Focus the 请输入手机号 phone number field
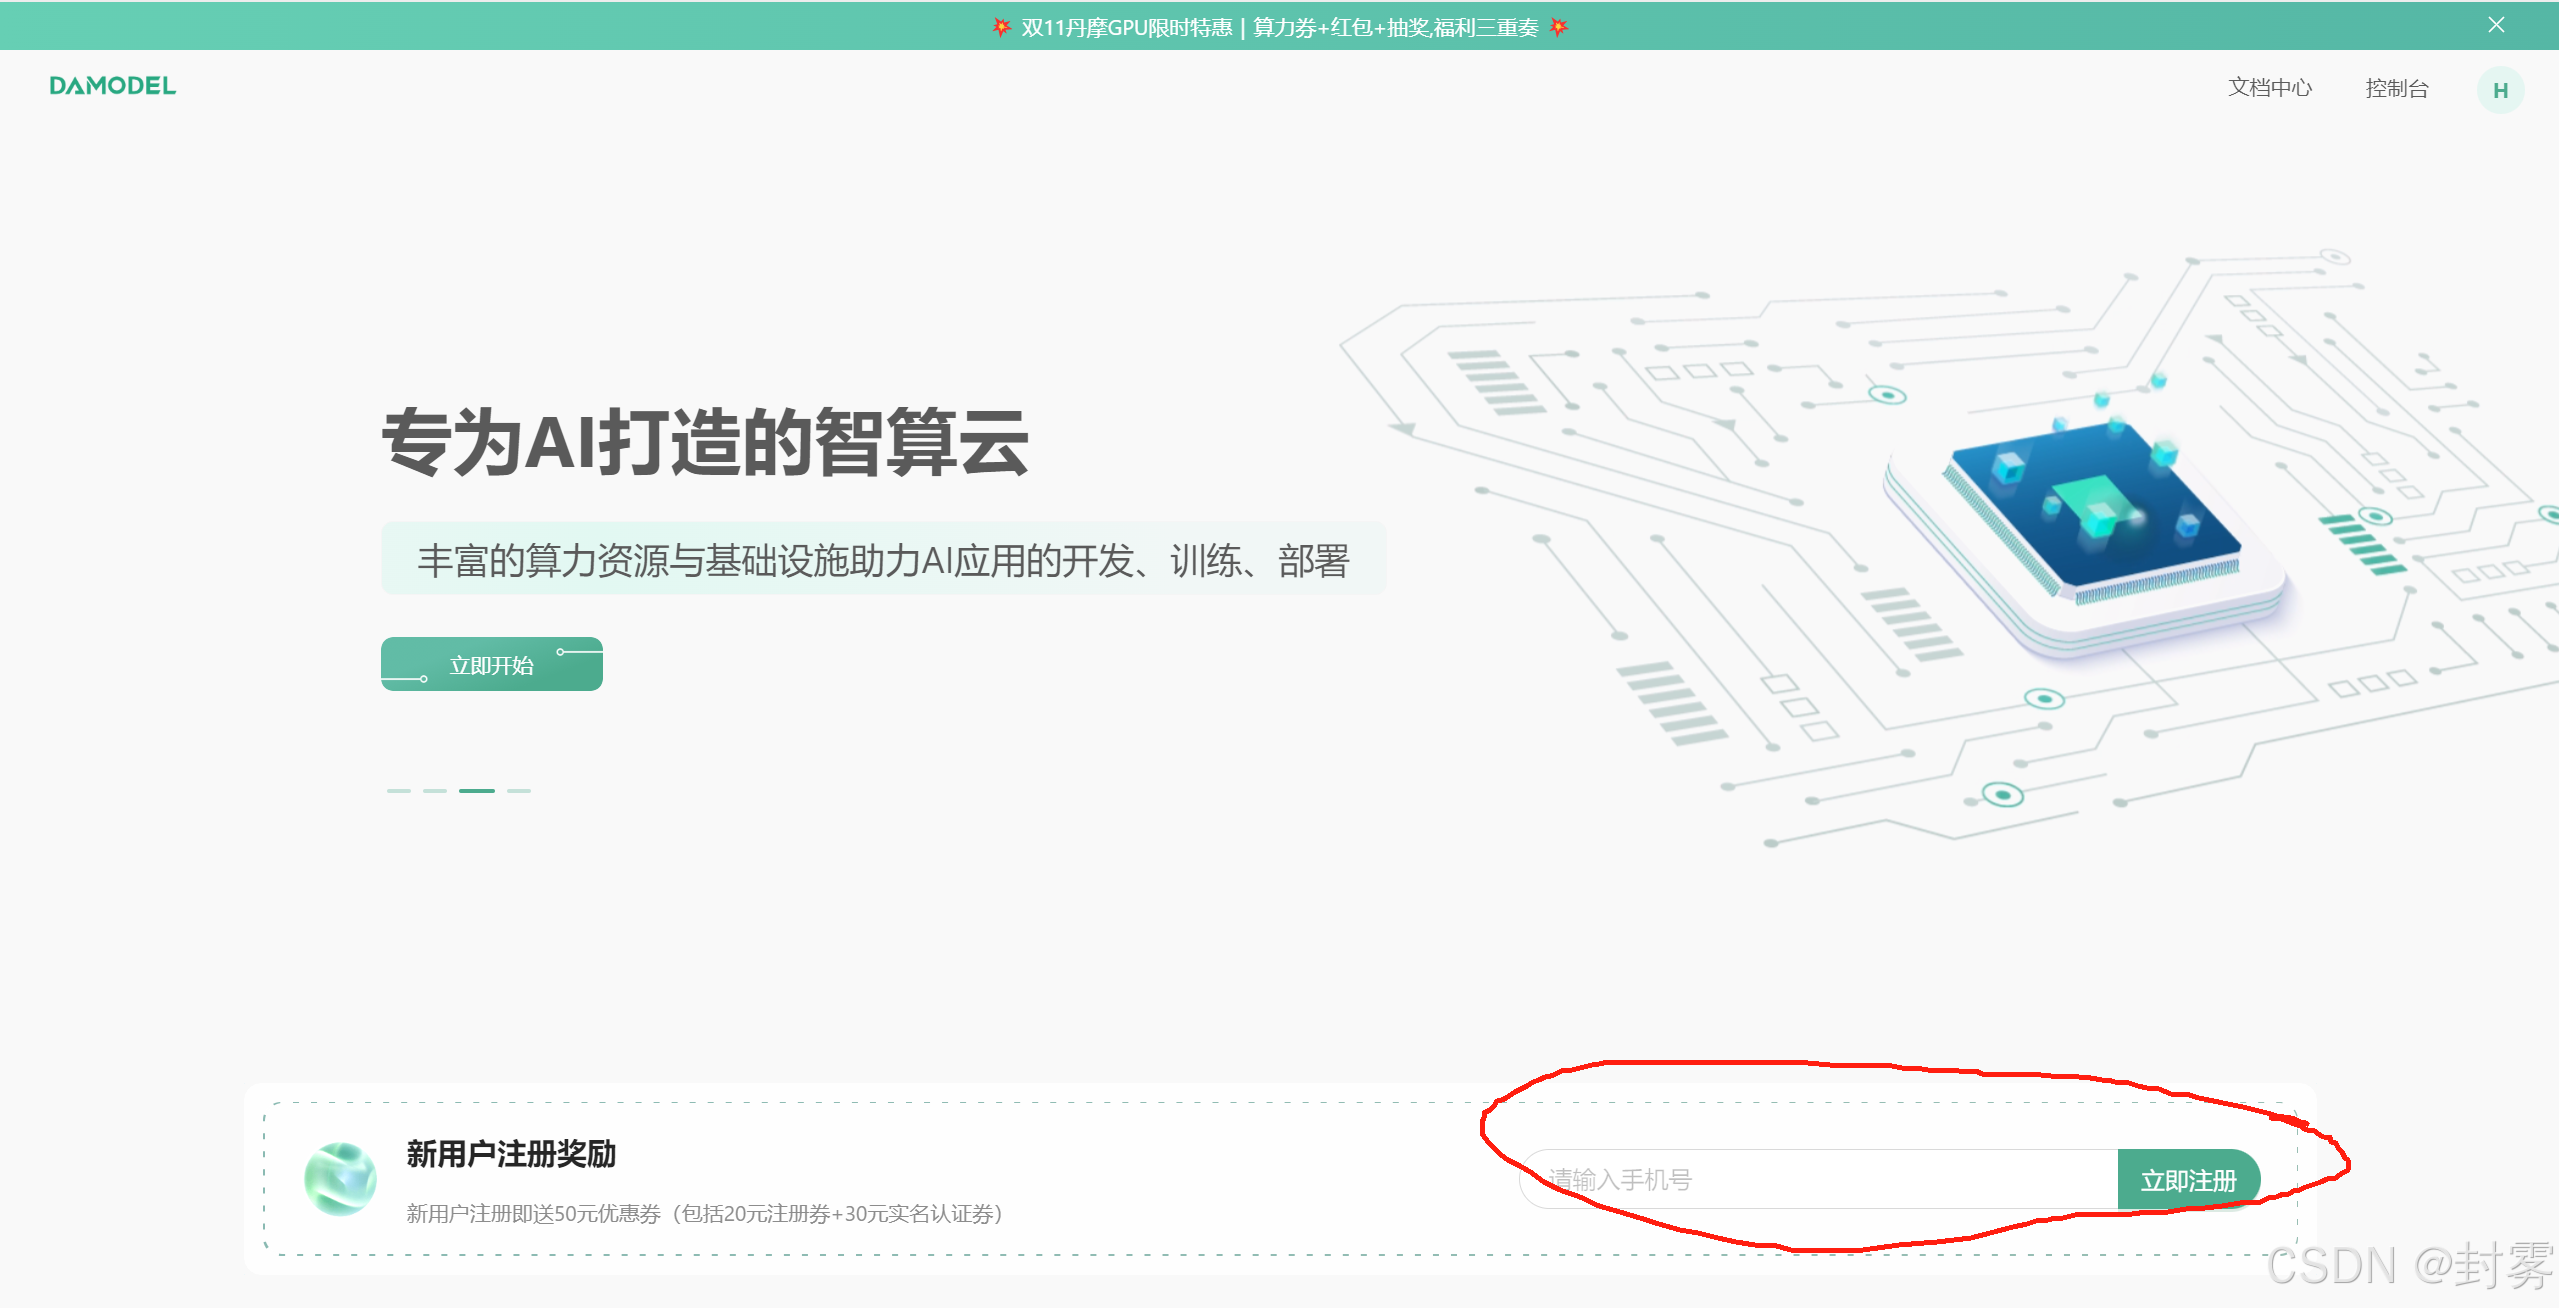The width and height of the screenshot is (2559, 1308). click(x=1820, y=1180)
